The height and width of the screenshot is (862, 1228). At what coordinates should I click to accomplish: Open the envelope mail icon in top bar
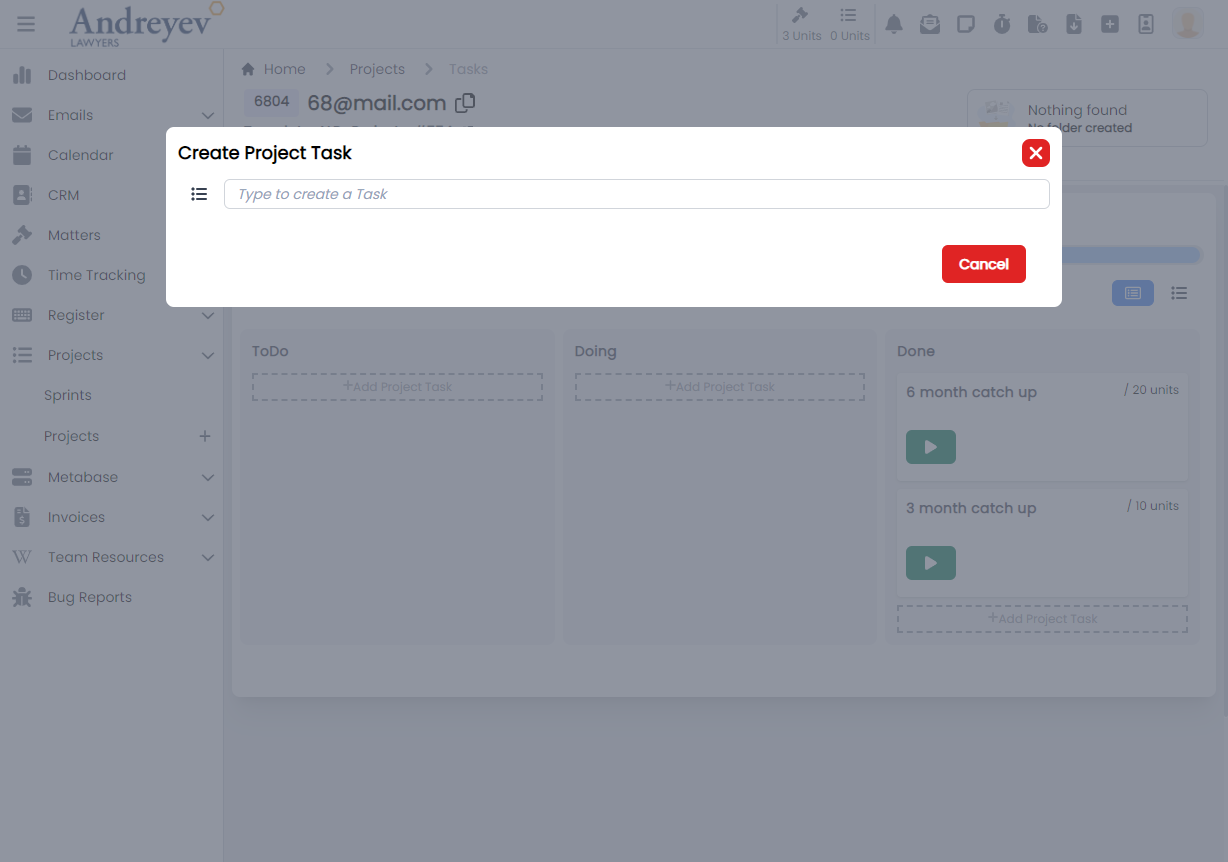coord(930,24)
